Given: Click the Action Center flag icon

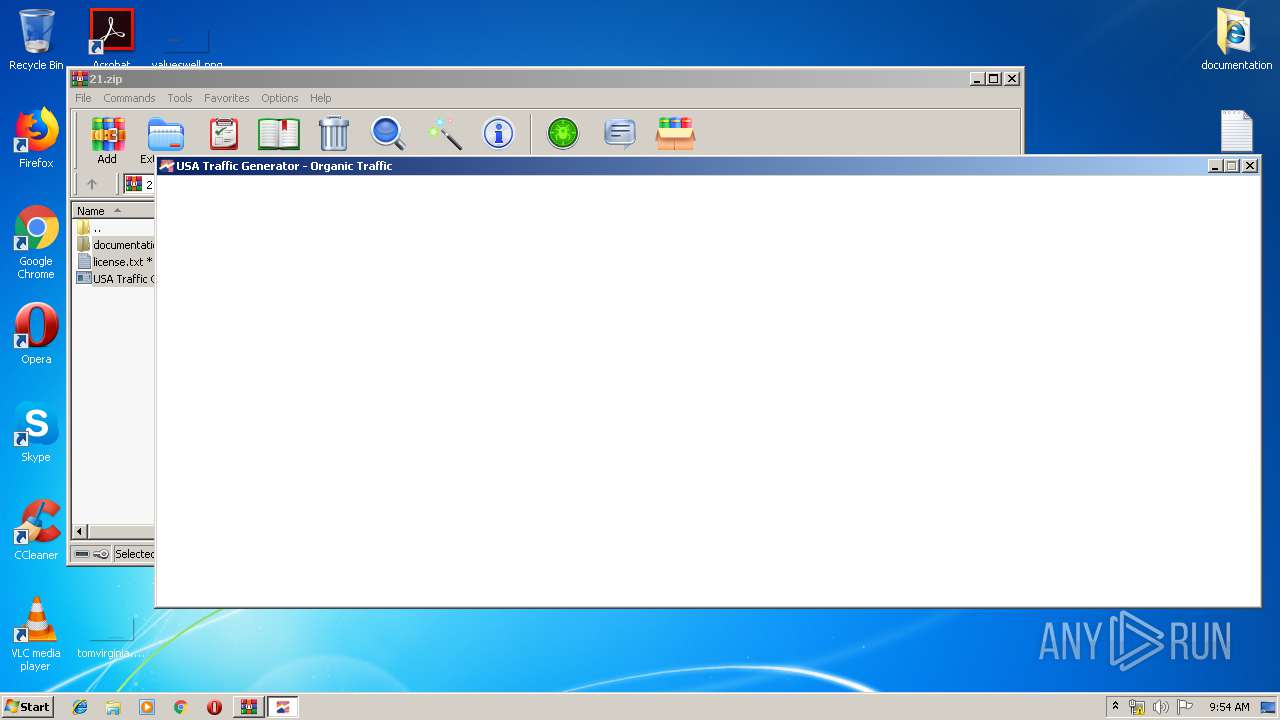Looking at the screenshot, I should [x=1185, y=707].
